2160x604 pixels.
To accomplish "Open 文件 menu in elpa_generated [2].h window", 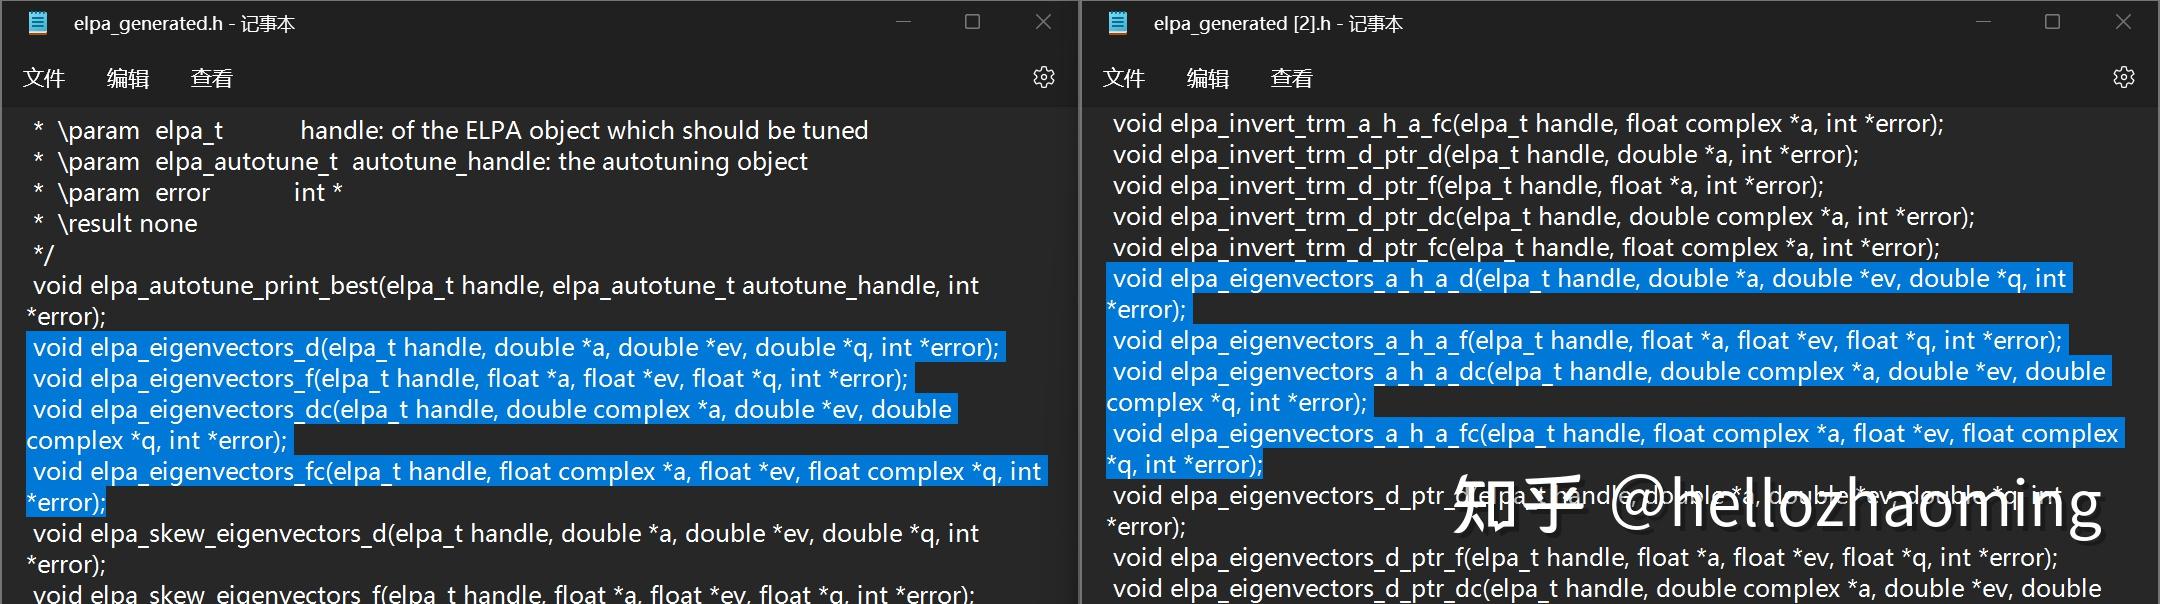I will pos(1124,78).
